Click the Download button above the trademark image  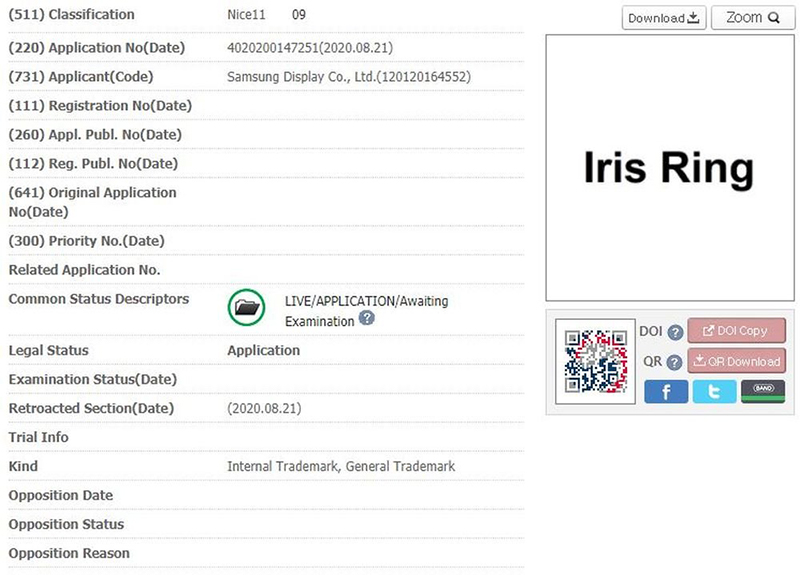coord(664,18)
